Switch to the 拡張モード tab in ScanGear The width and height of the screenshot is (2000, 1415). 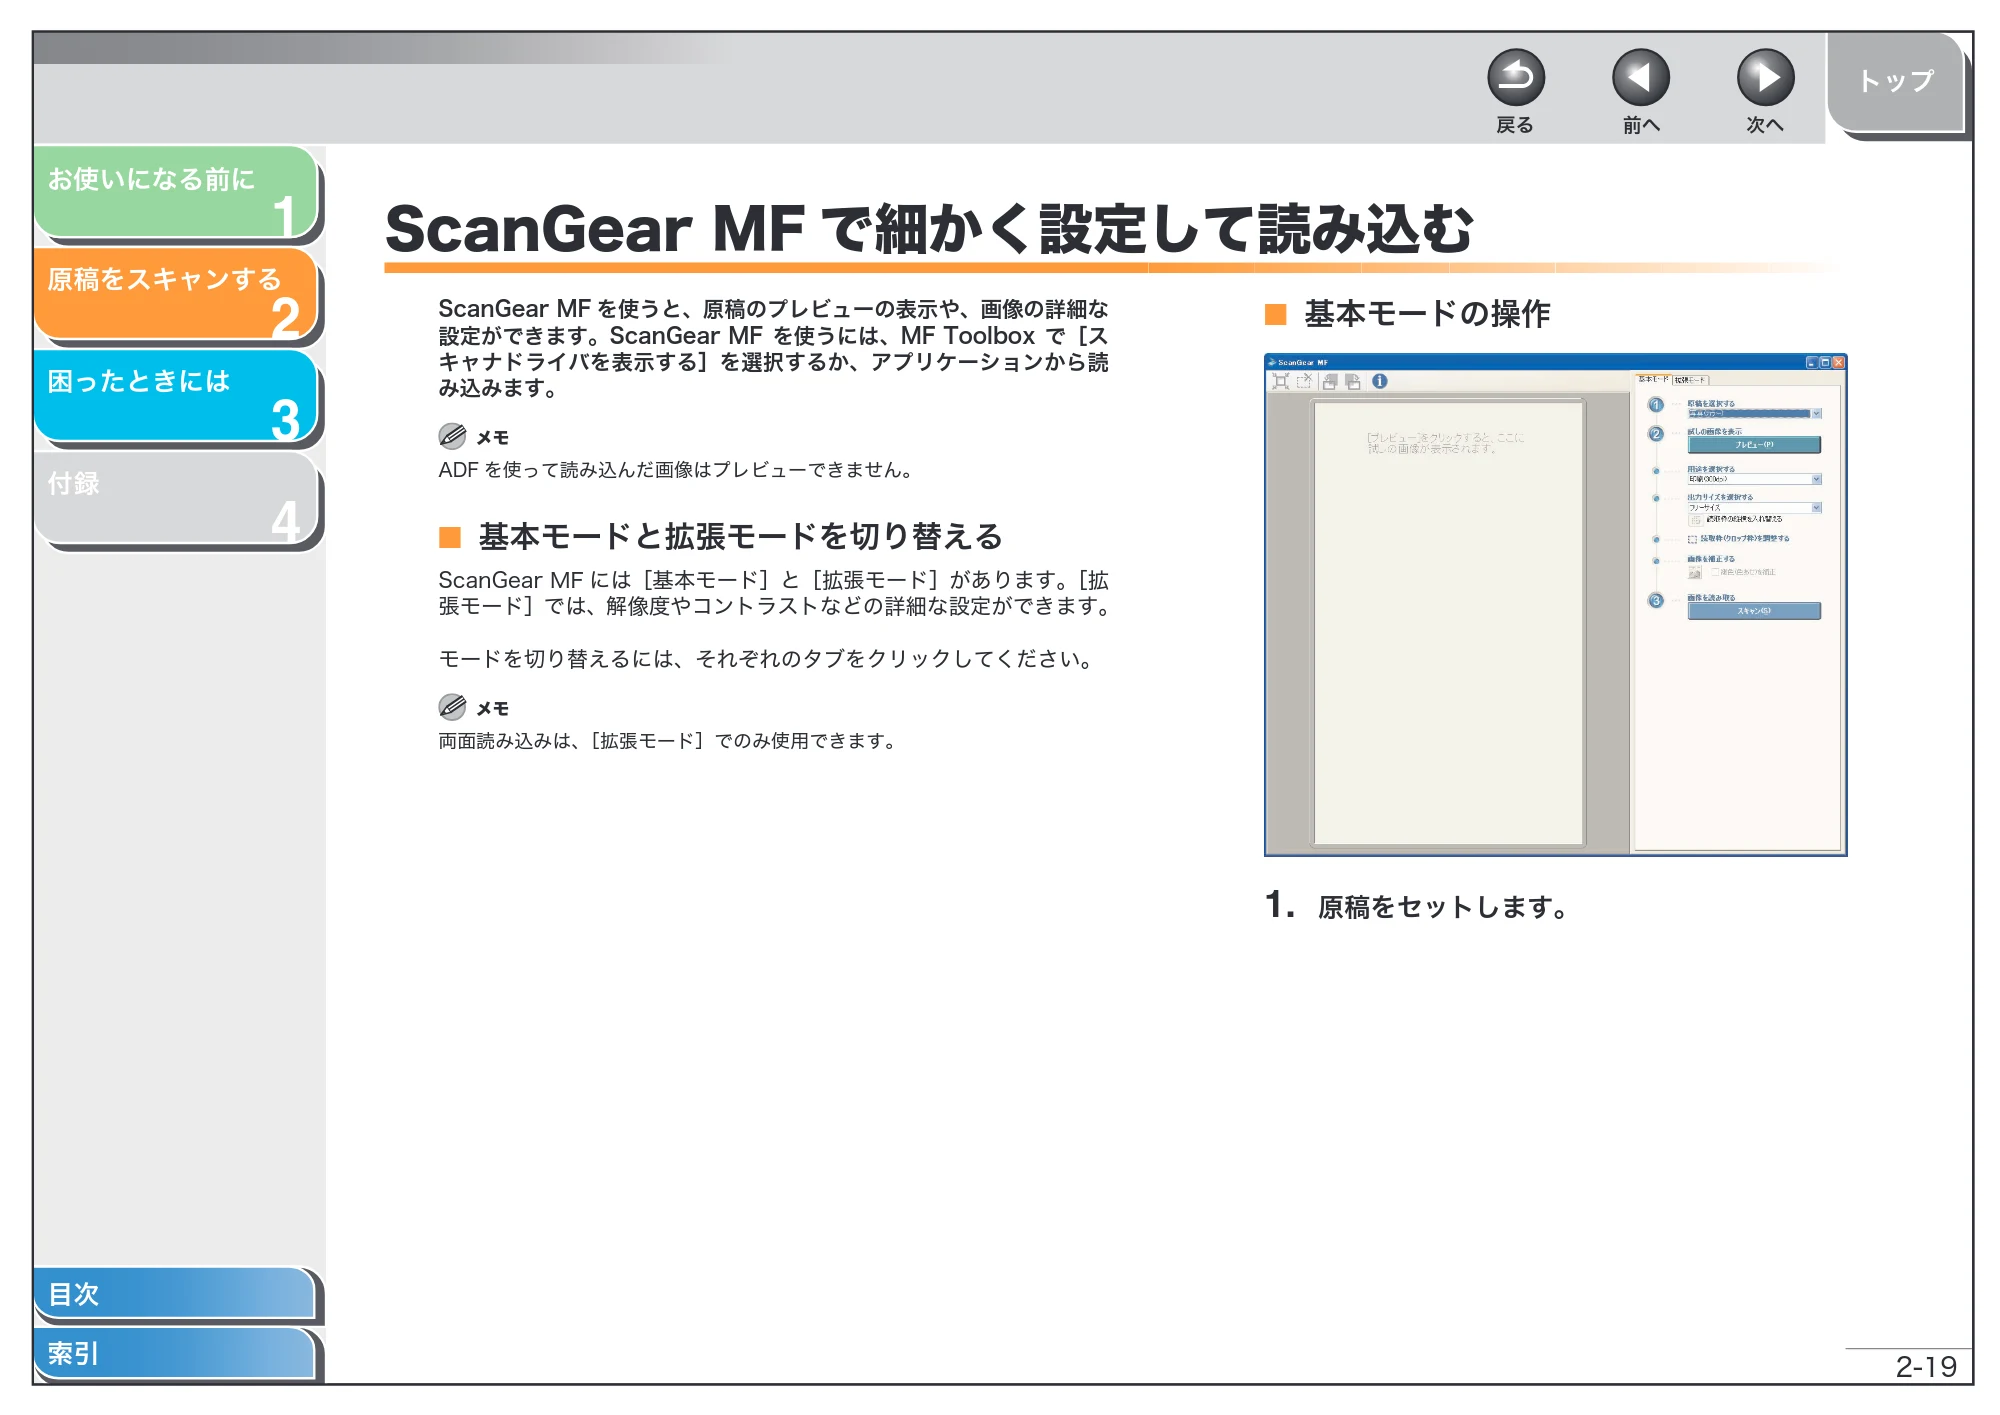(x=1690, y=380)
